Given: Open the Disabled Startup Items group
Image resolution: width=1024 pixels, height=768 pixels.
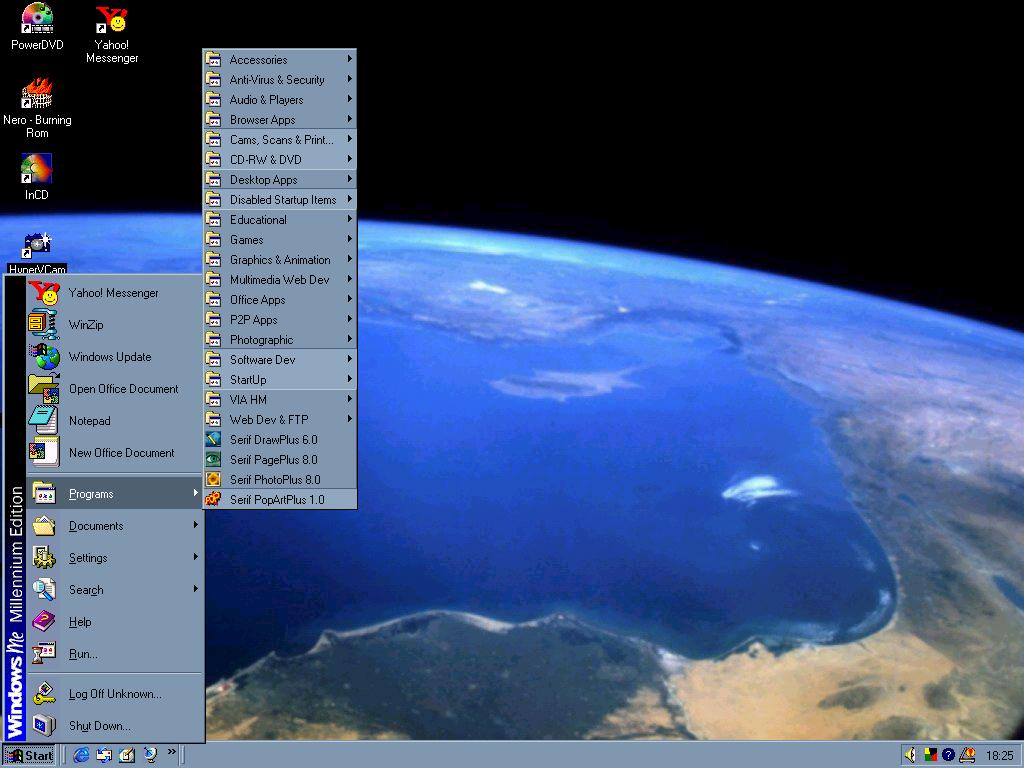Looking at the screenshot, I should (x=280, y=200).
